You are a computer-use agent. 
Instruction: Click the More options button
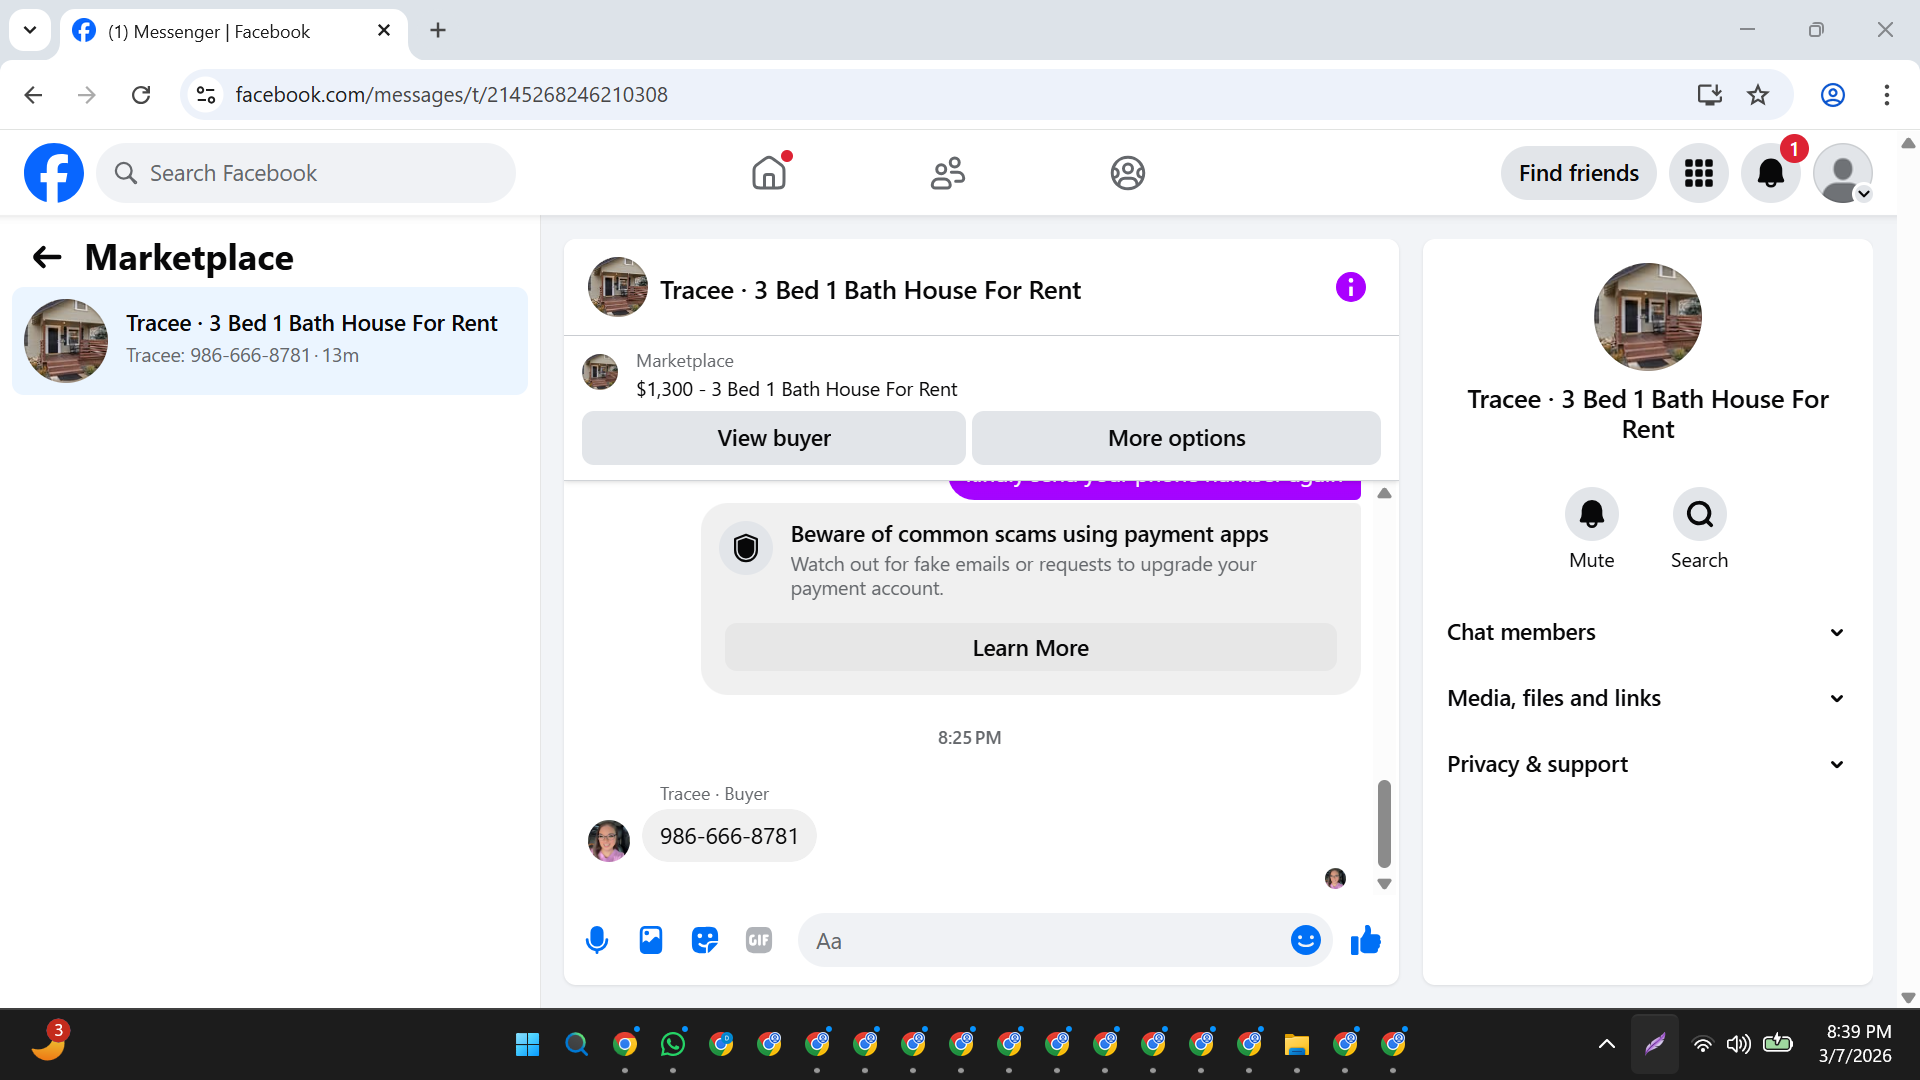(x=1176, y=438)
